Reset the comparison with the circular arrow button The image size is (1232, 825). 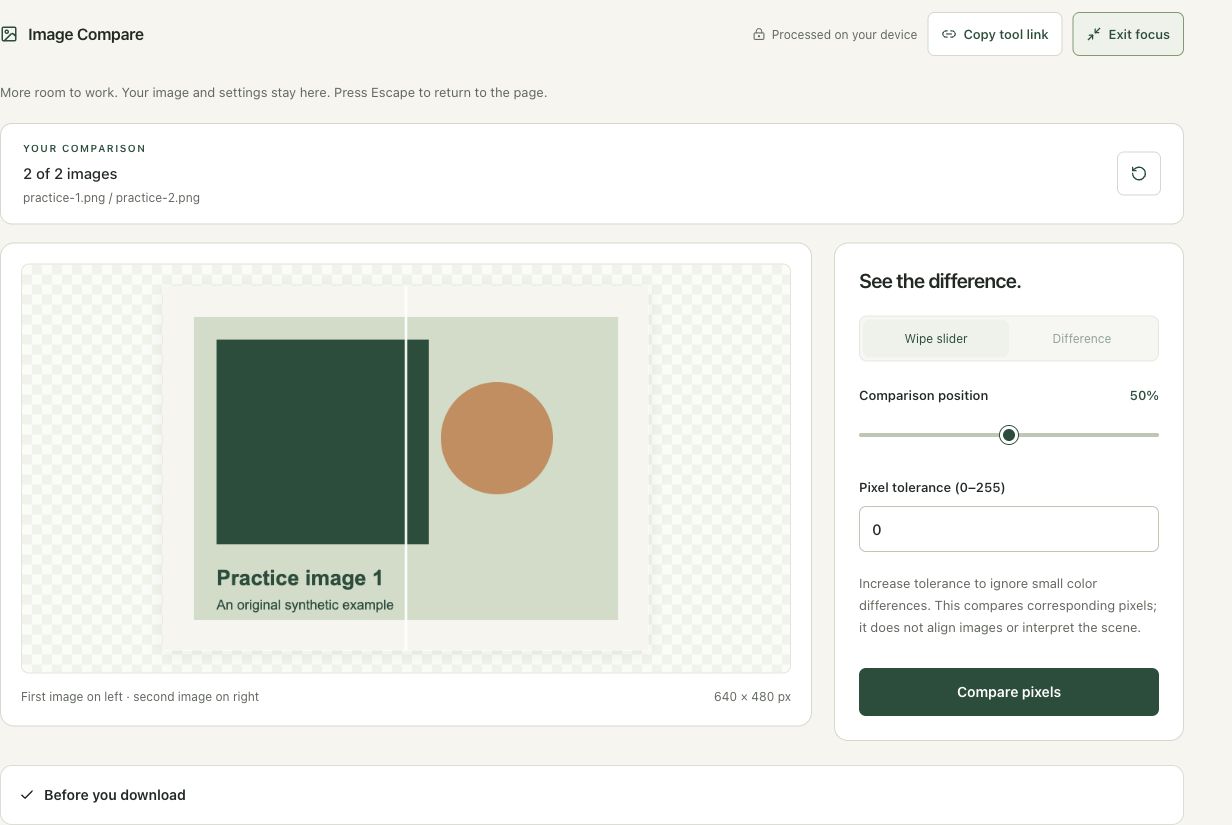tap(1139, 174)
